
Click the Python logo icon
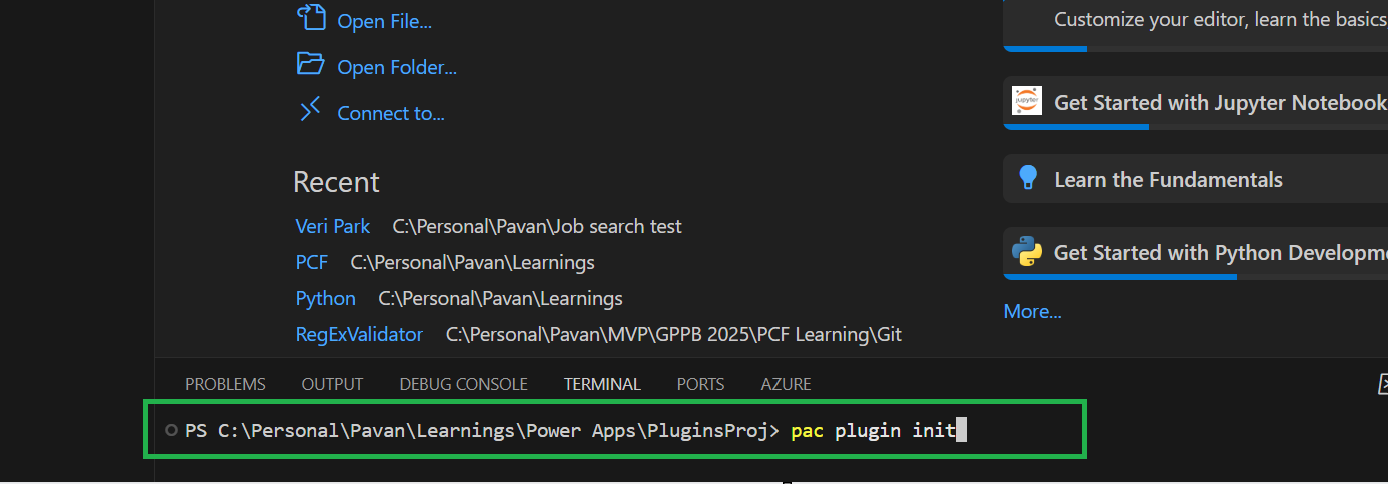point(1027,252)
